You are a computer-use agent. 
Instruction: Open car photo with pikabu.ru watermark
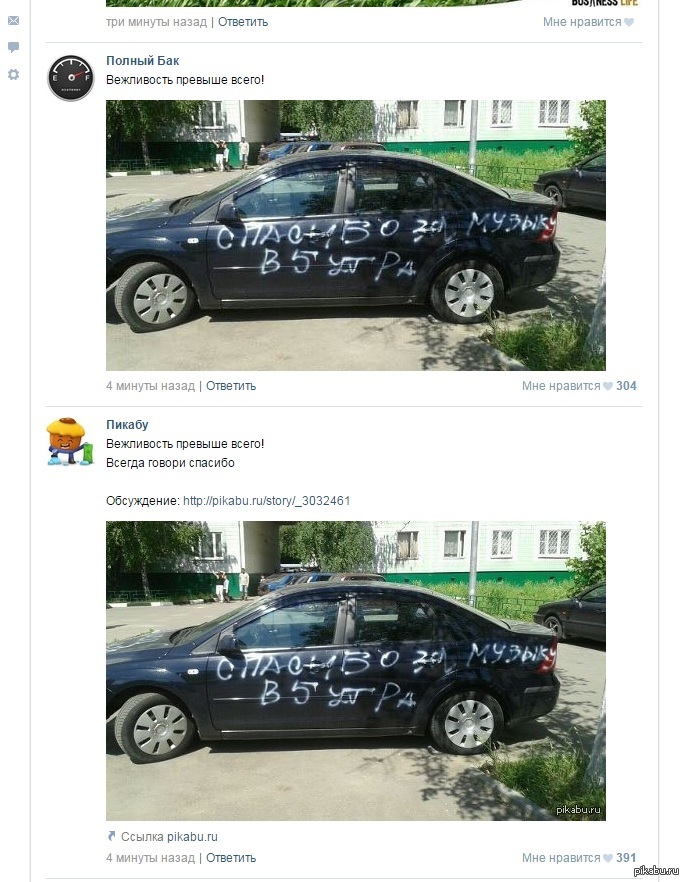(x=356, y=670)
